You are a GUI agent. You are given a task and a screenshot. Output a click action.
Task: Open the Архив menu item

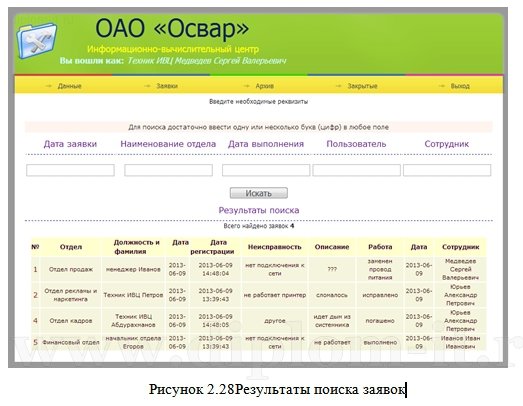pyautogui.click(x=265, y=86)
